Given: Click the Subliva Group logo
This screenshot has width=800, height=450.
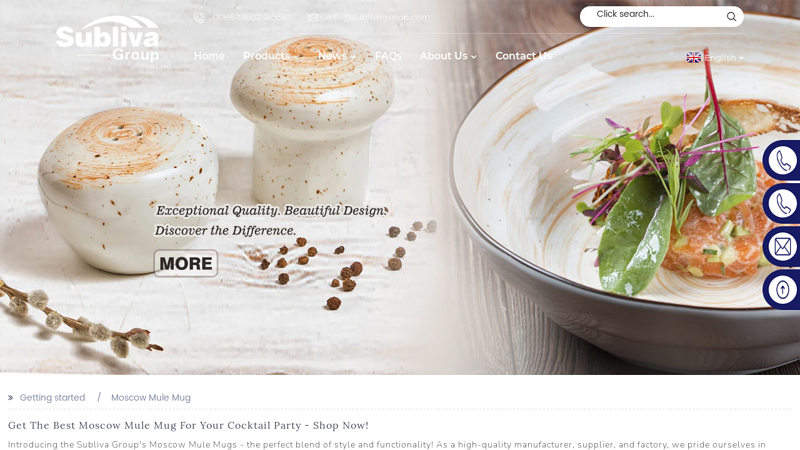Looking at the screenshot, I should pyautogui.click(x=108, y=39).
